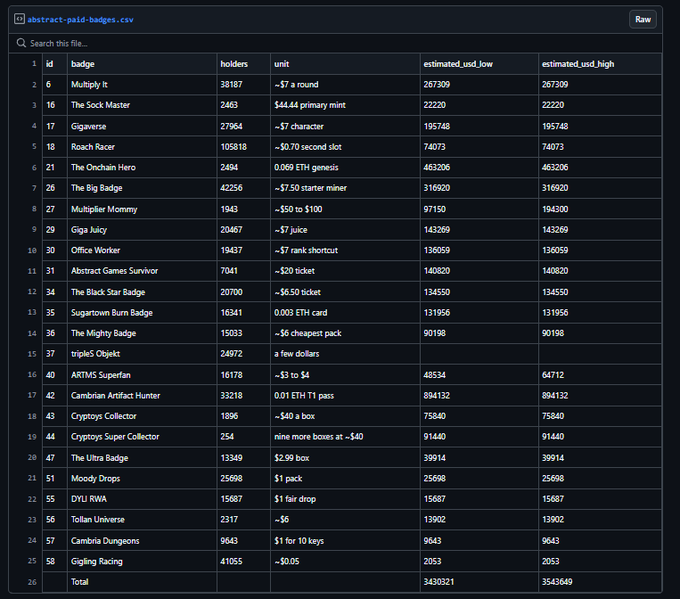
Task: Click the 'Cambria Dungeons' cell
Action: click(142, 540)
